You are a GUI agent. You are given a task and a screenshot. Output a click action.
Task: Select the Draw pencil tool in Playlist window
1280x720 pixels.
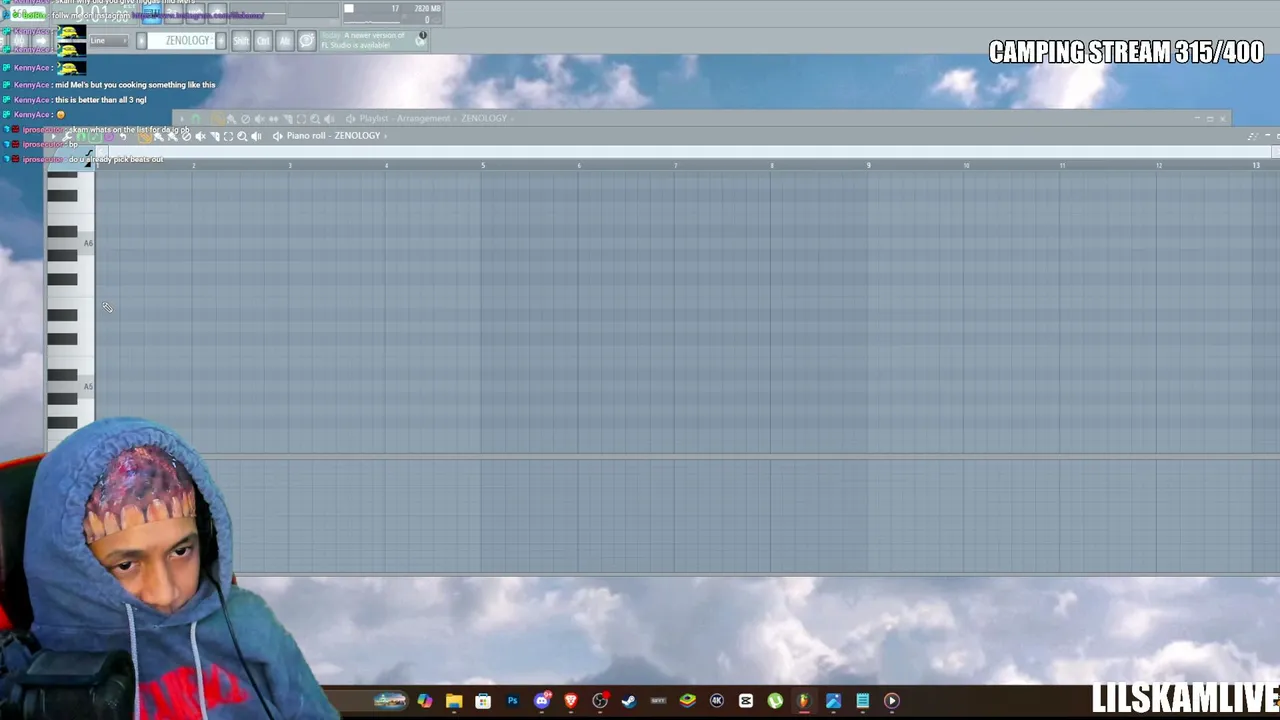217,119
